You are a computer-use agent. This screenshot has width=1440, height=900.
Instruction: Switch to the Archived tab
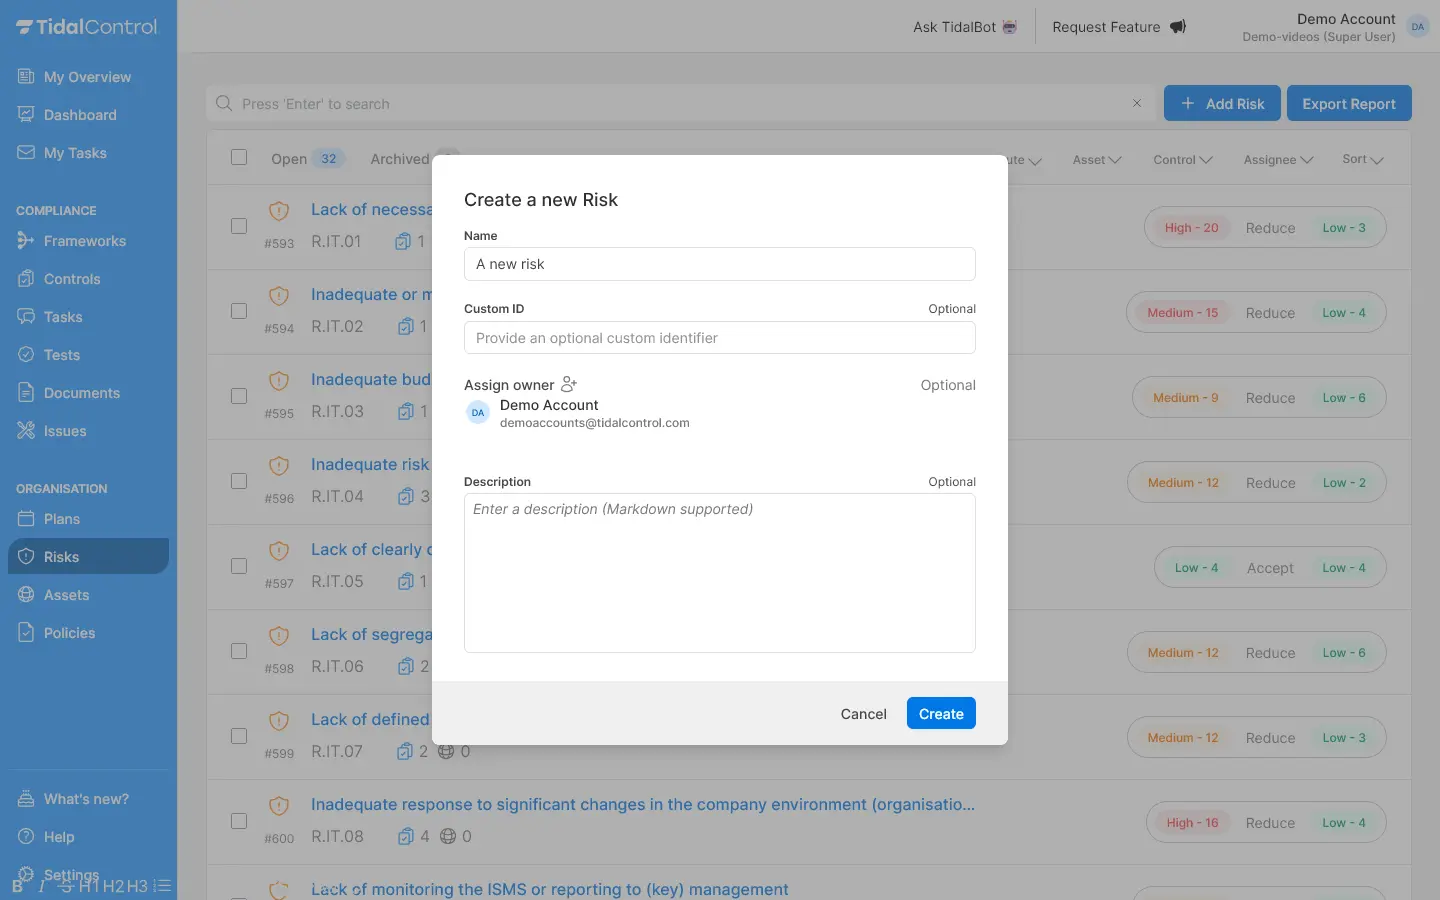point(399,159)
